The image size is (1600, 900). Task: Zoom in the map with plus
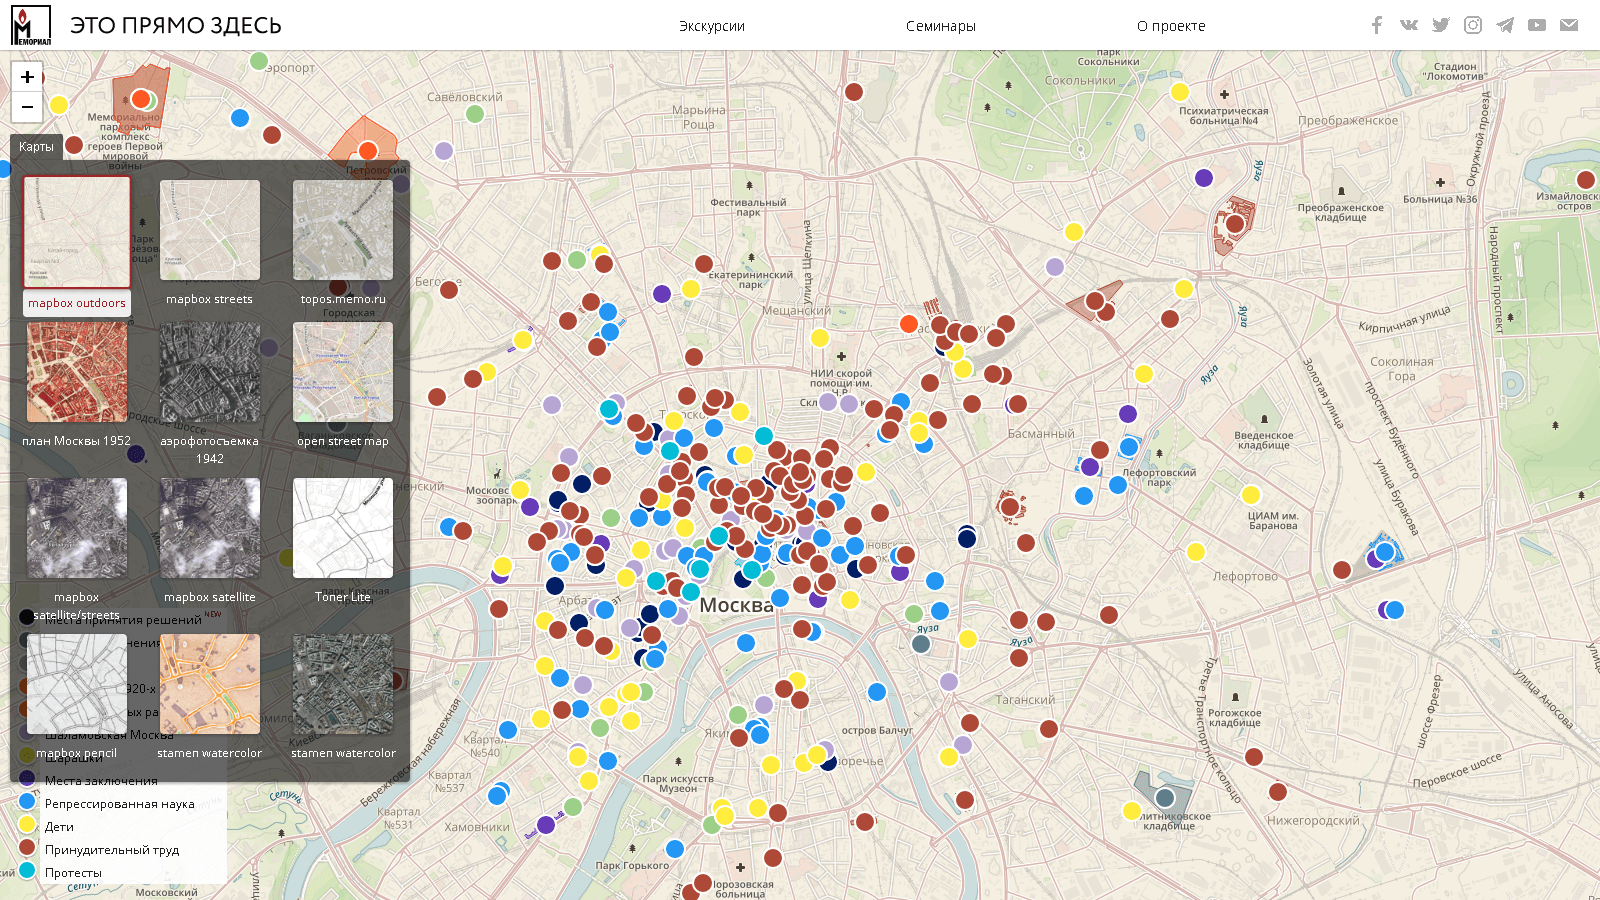click(27, 77)
